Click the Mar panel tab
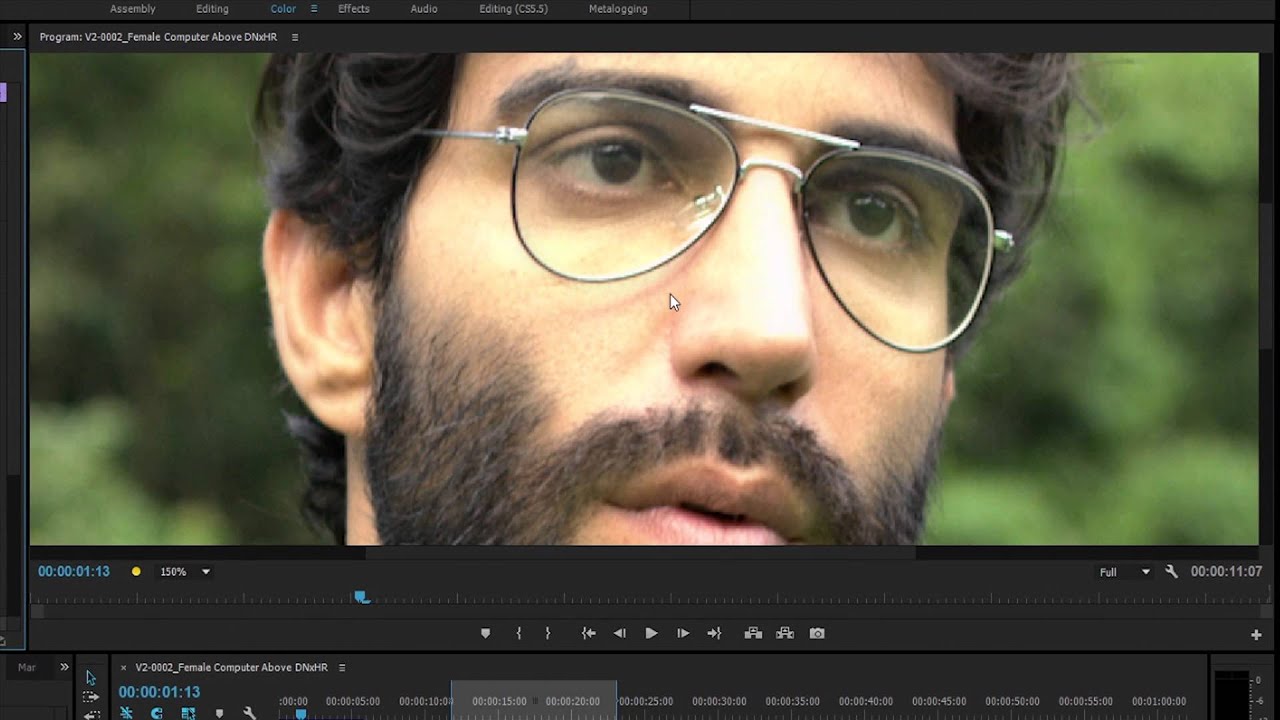The width and height of the screenshot is (1280, 720). [x=27, y=667]
